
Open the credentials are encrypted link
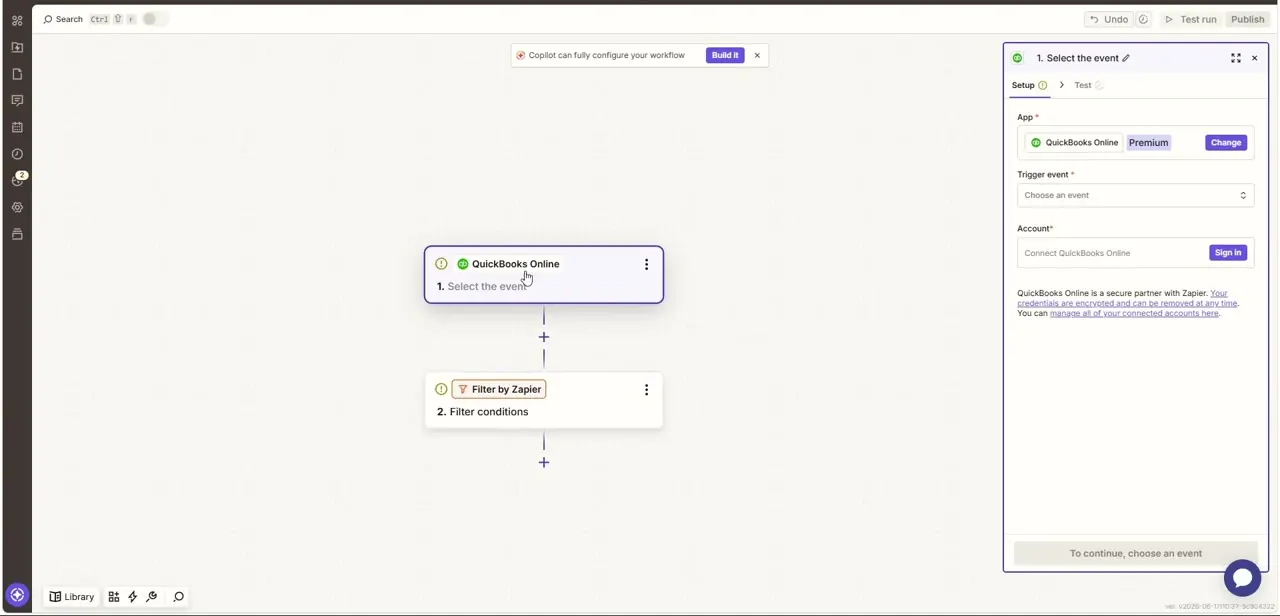click(1129, 298)
